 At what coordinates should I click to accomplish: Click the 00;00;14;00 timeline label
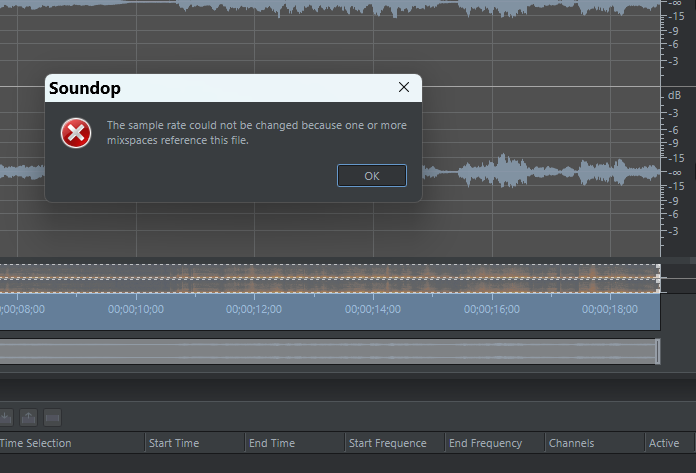[373, 309]
